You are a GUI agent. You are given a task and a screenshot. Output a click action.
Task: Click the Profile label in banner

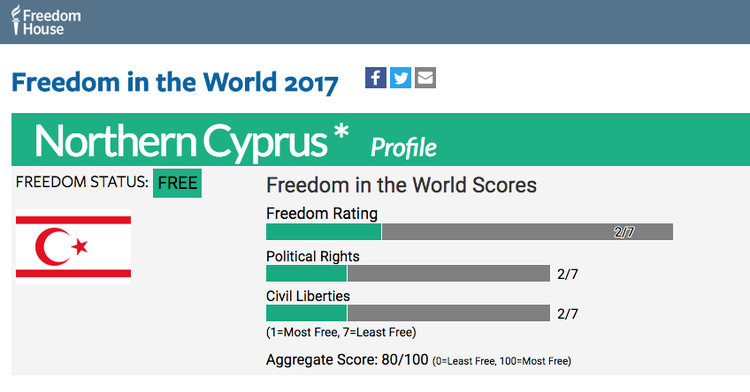coord(403,147)
